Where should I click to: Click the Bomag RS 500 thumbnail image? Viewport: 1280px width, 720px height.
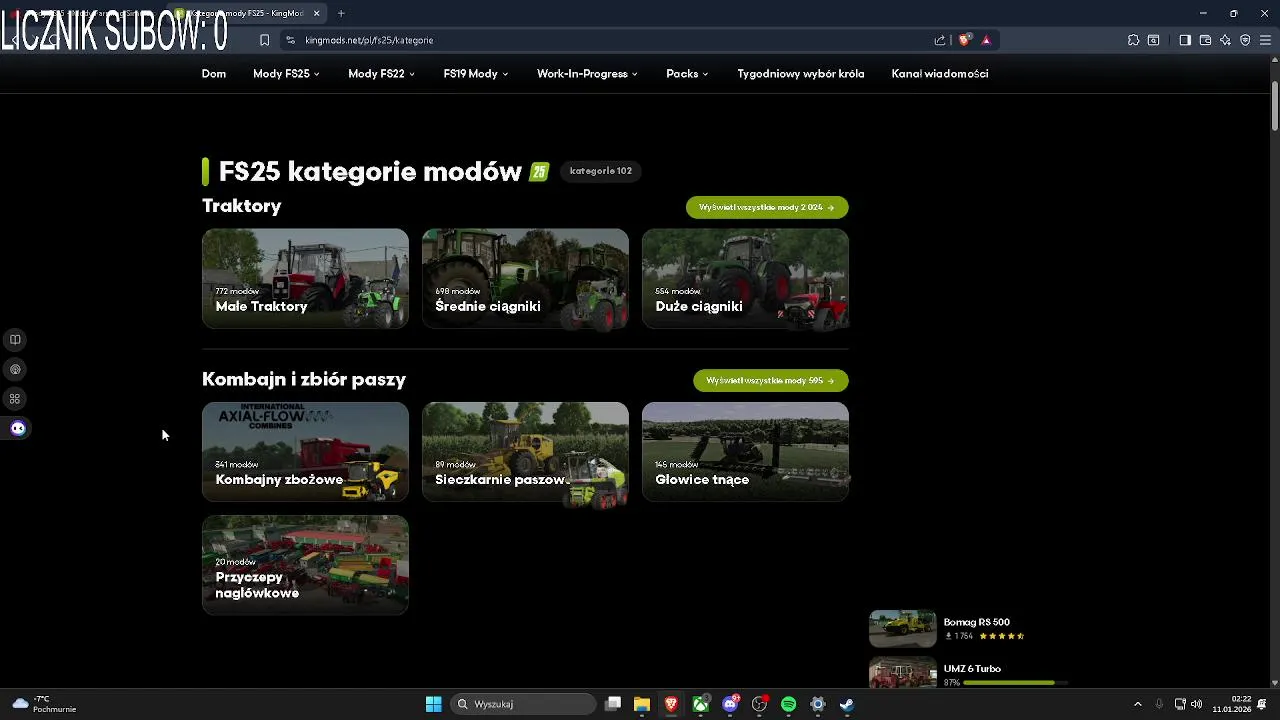(x=902, y=629)
